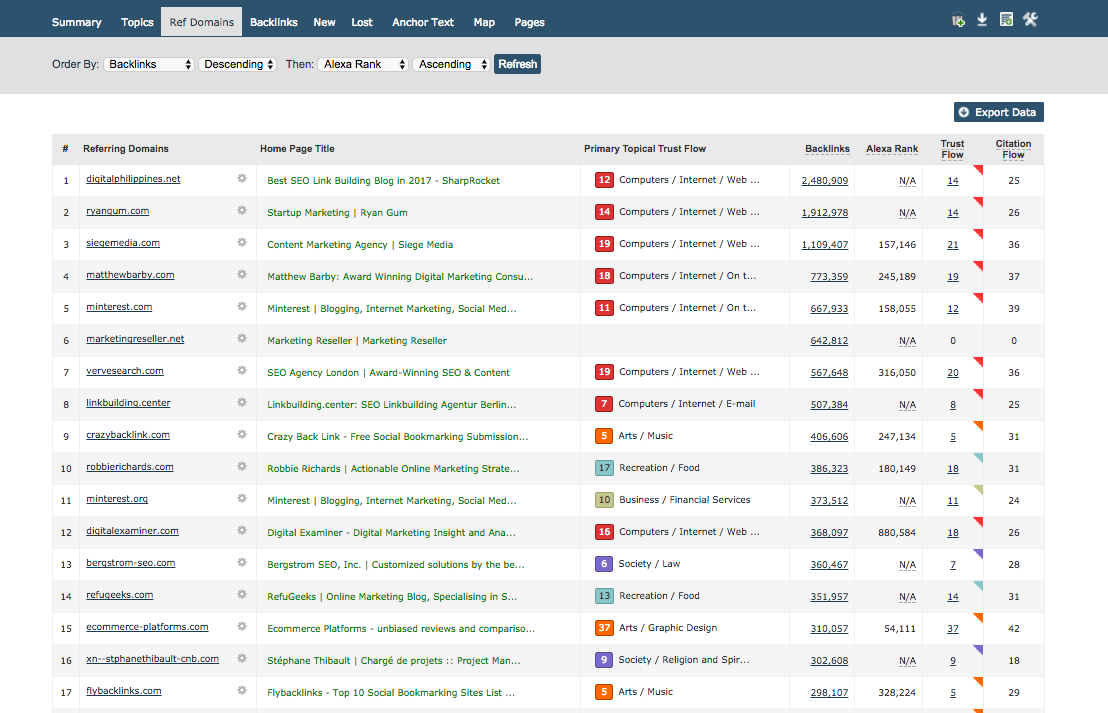Click gear icon for xn--stphanethibault-cnb.com
Image resolution: width=1108 pixels, height=713 pixels.
(x=242, y=659)
